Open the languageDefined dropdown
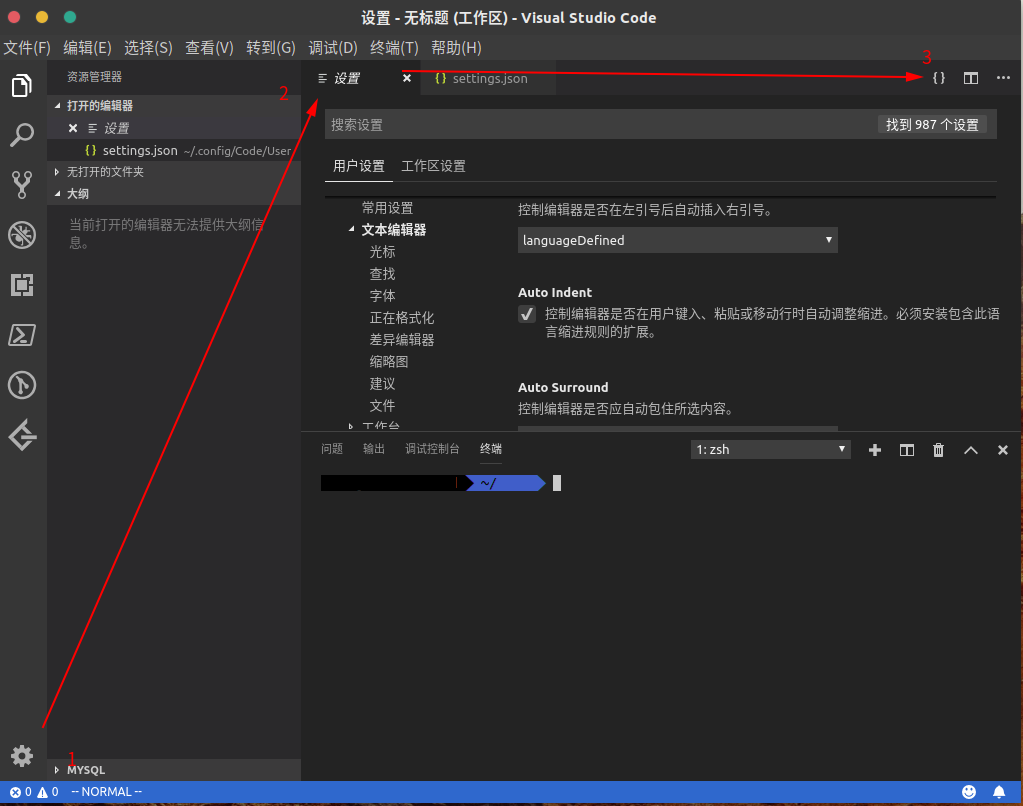 (x=677, y=240)
